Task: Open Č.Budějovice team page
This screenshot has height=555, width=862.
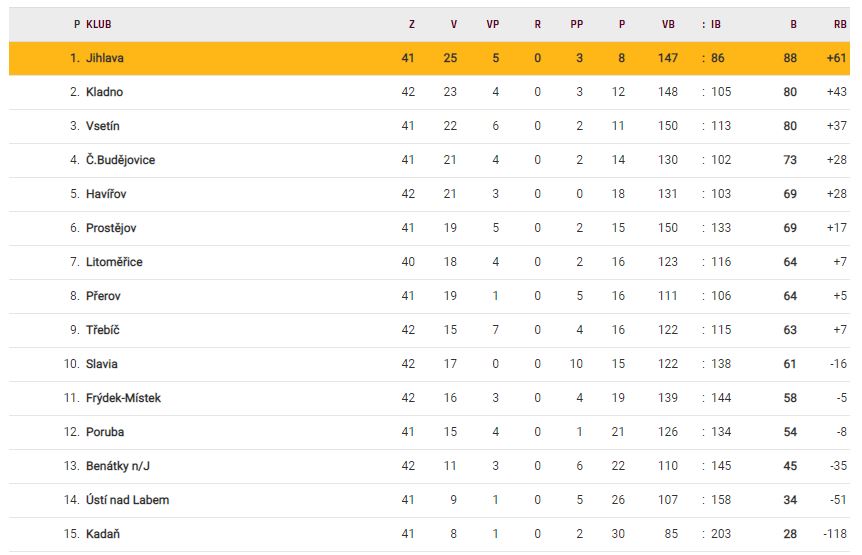Action: pyautogui.click(x=120, y=160)
